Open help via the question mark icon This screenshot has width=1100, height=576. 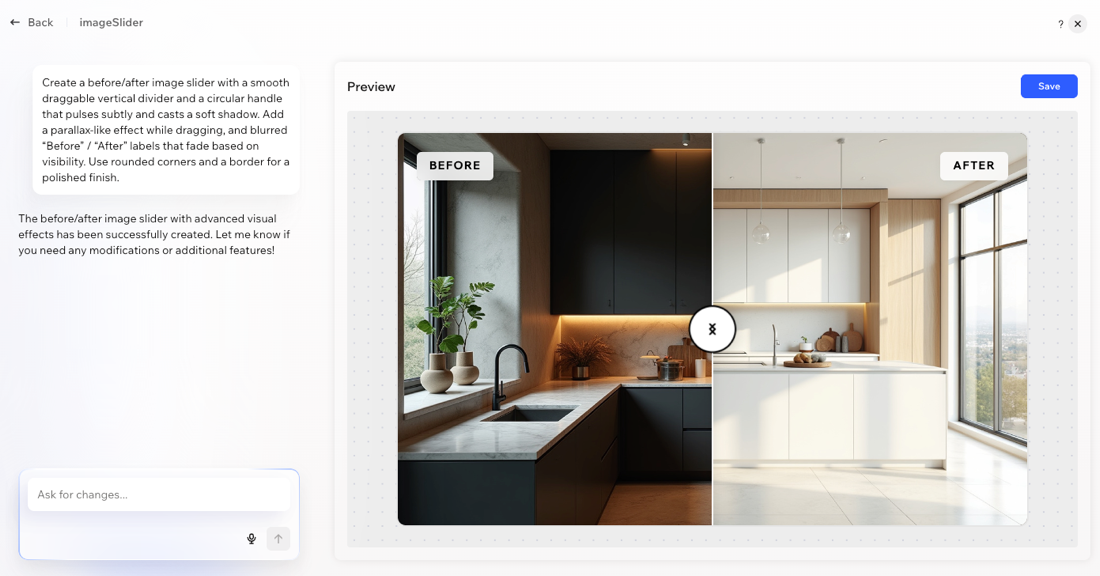1060,24
